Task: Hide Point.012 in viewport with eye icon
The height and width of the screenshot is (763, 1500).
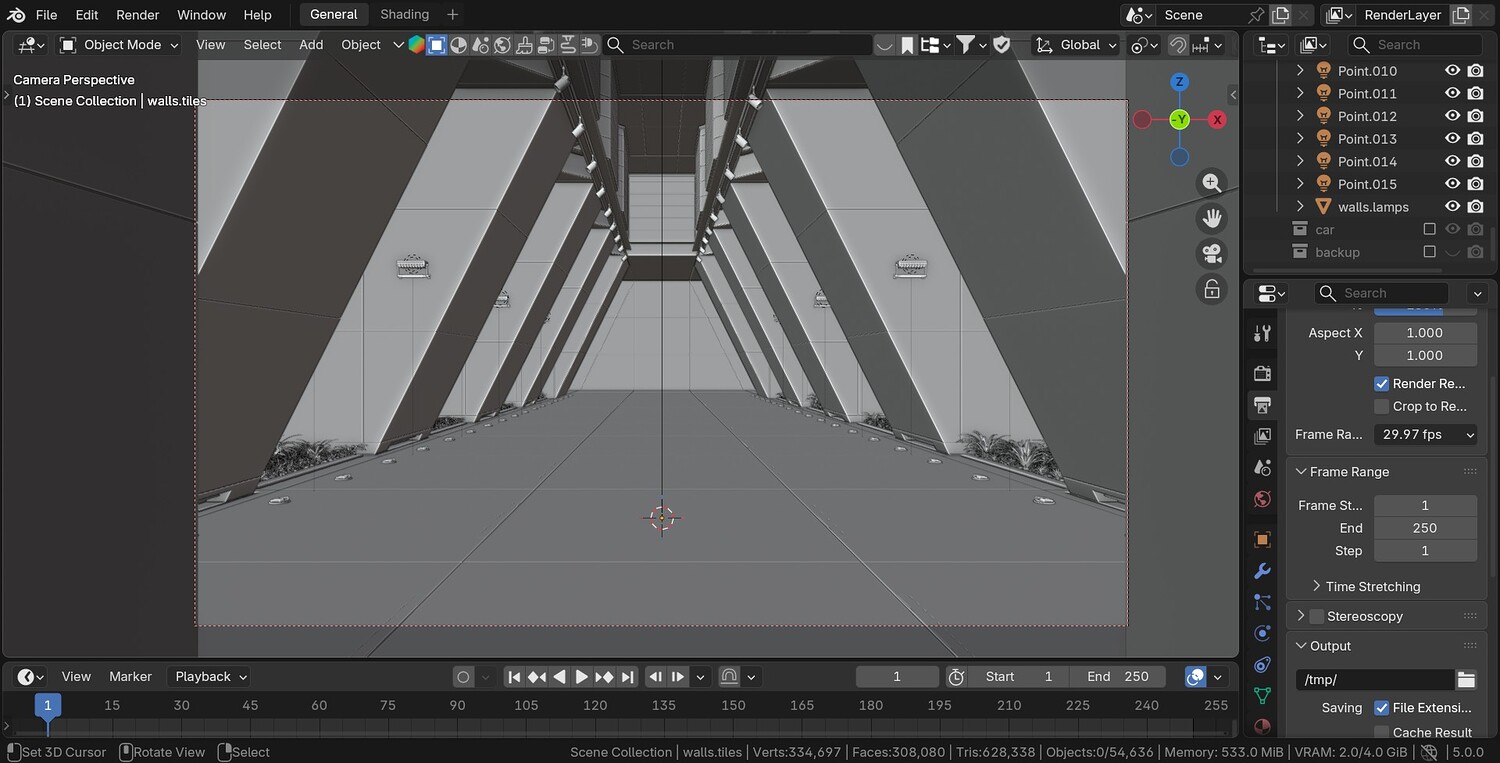Action: (x=1453, y=116)
